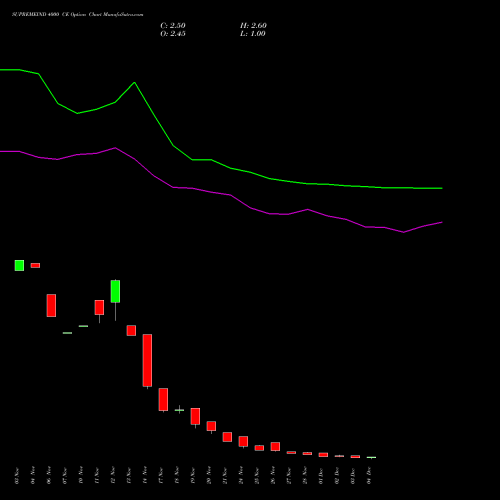Click the red candle for 17 Nov

pos(163,399)
